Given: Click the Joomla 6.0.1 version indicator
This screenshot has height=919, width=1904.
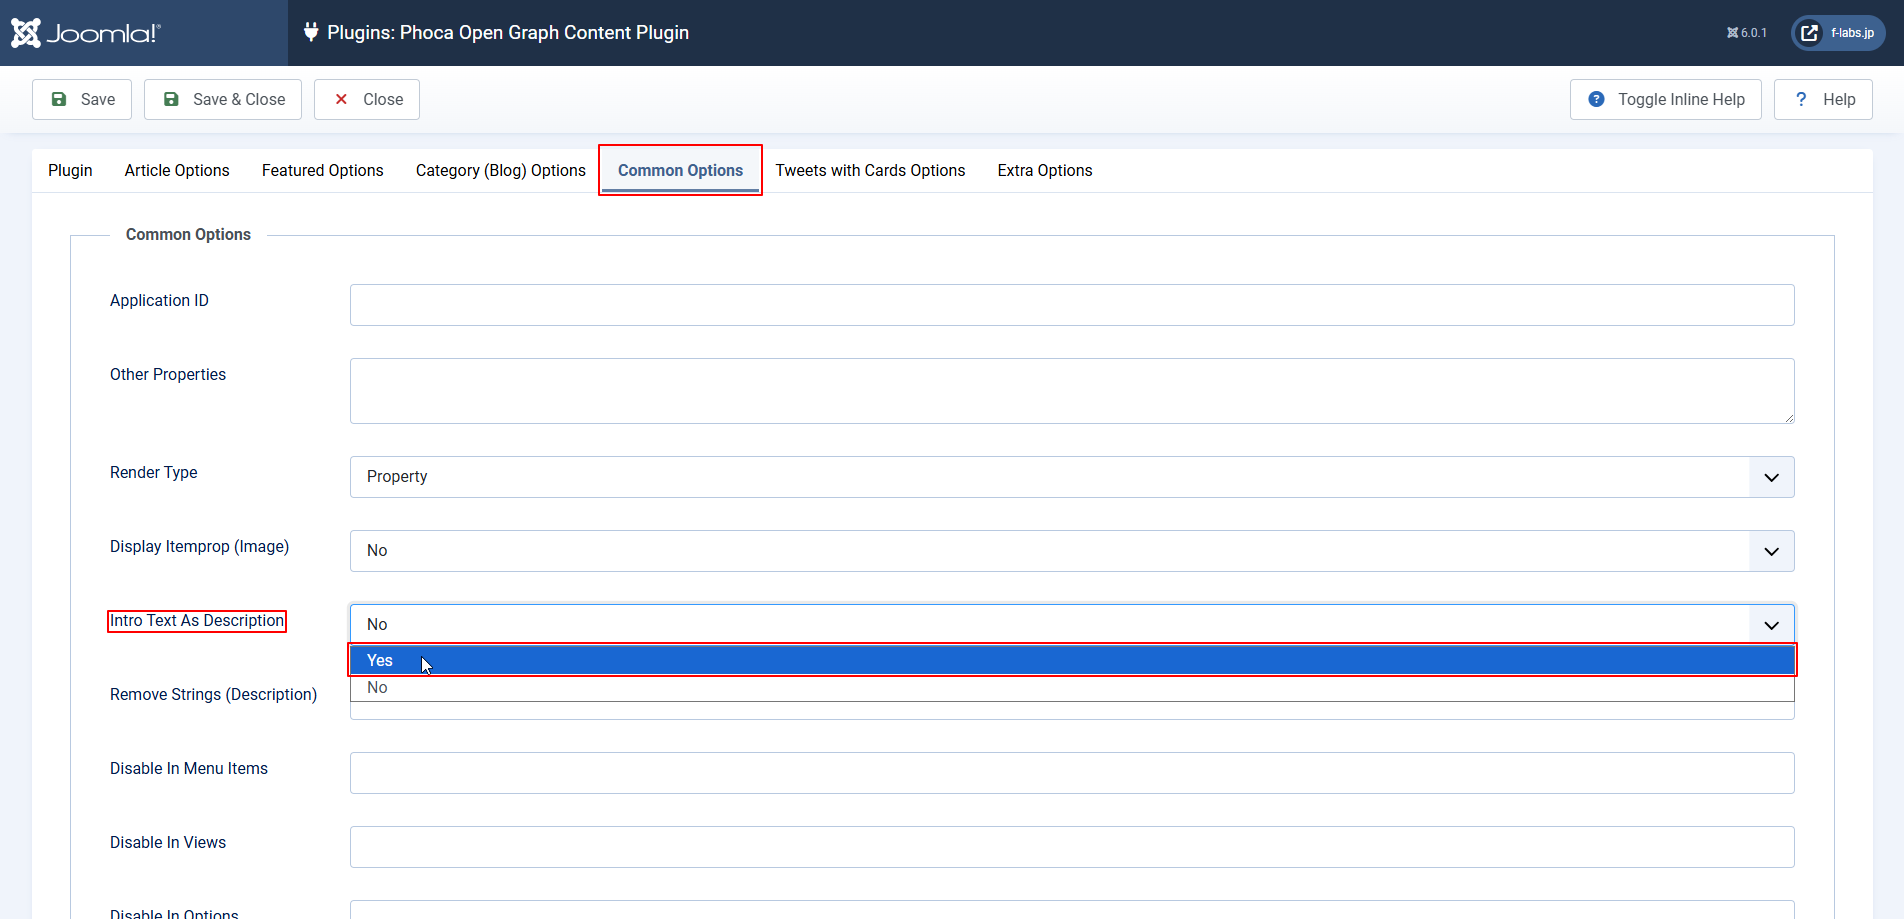Looking at the screenshot, I should 1746,33.
